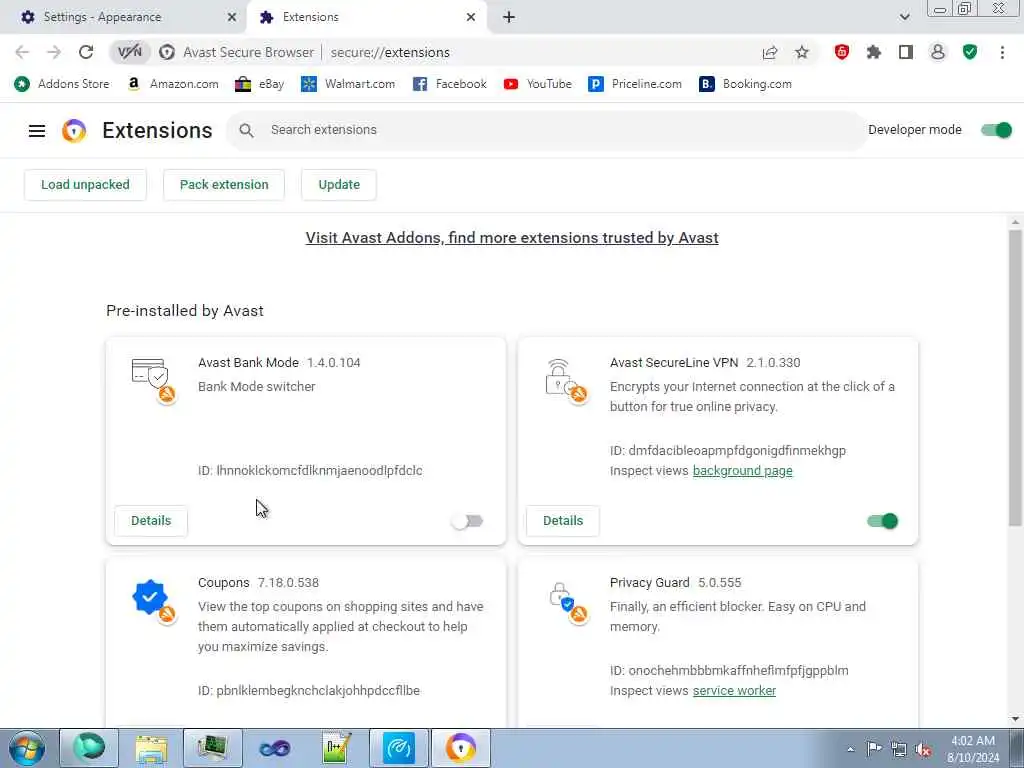This screenshot has width=1024, height=768.
Task: Go forward using the forward arrow
Action: coord(54,52)
